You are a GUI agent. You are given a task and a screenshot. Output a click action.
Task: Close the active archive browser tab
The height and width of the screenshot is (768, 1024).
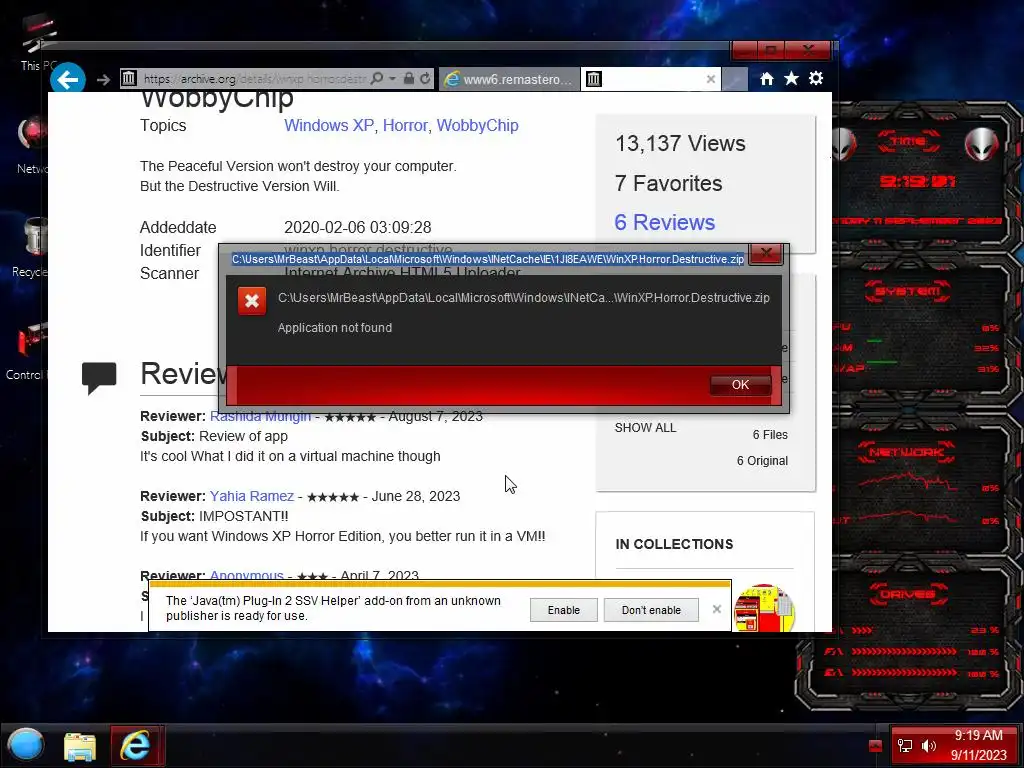711,79
